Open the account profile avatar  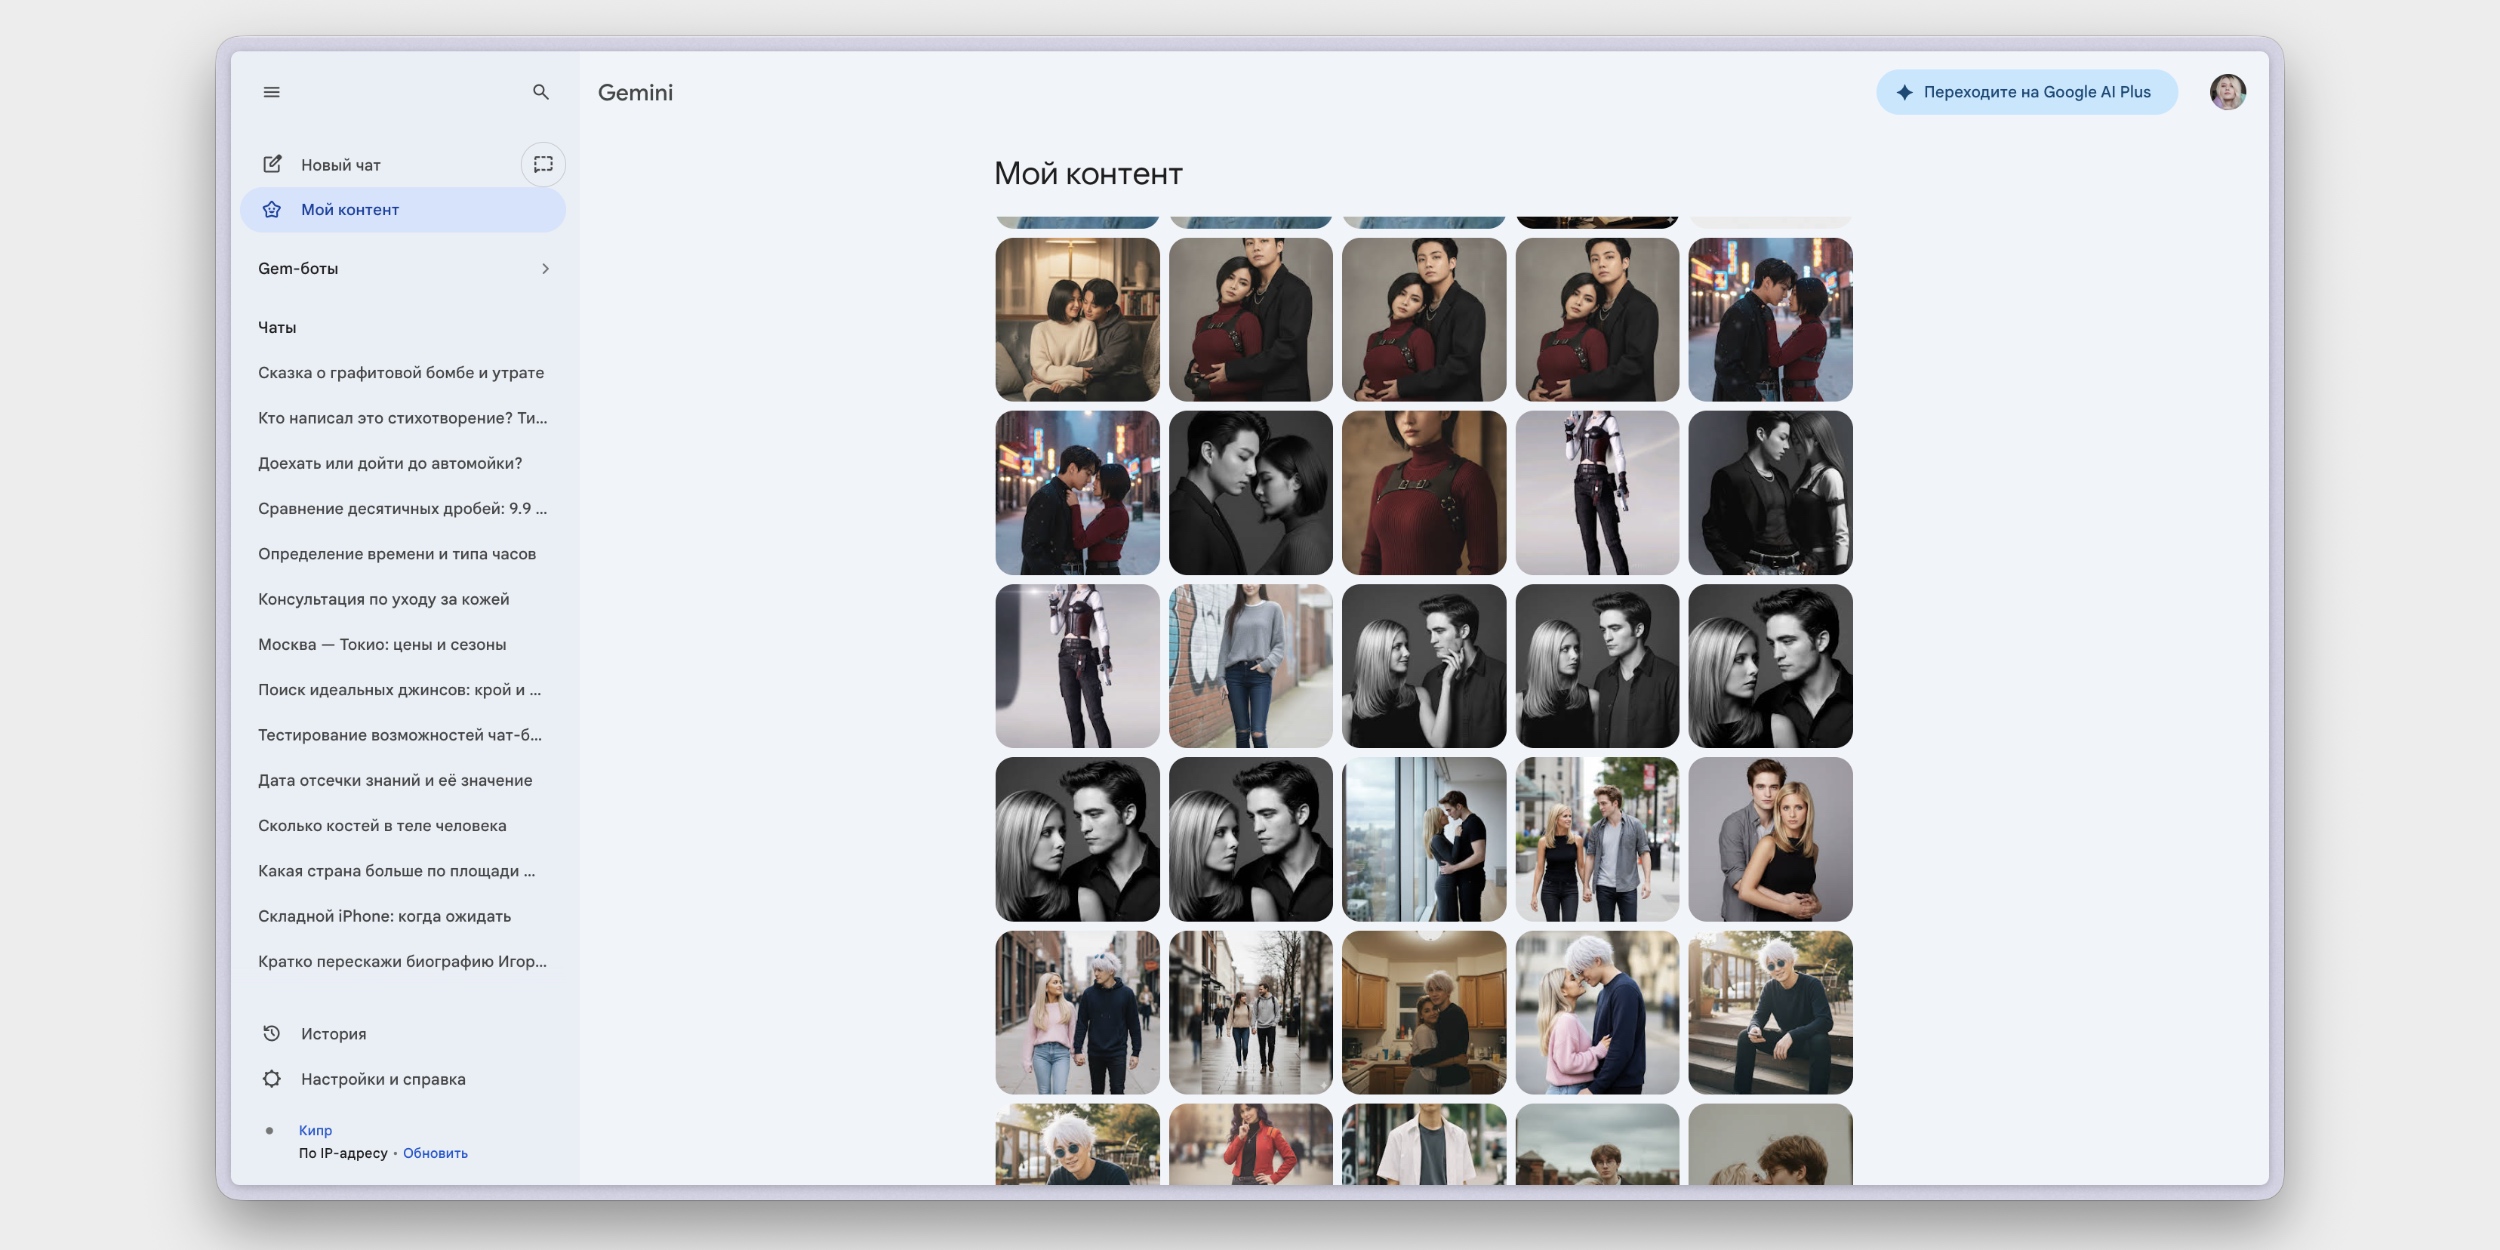[x=2227, y=92]
